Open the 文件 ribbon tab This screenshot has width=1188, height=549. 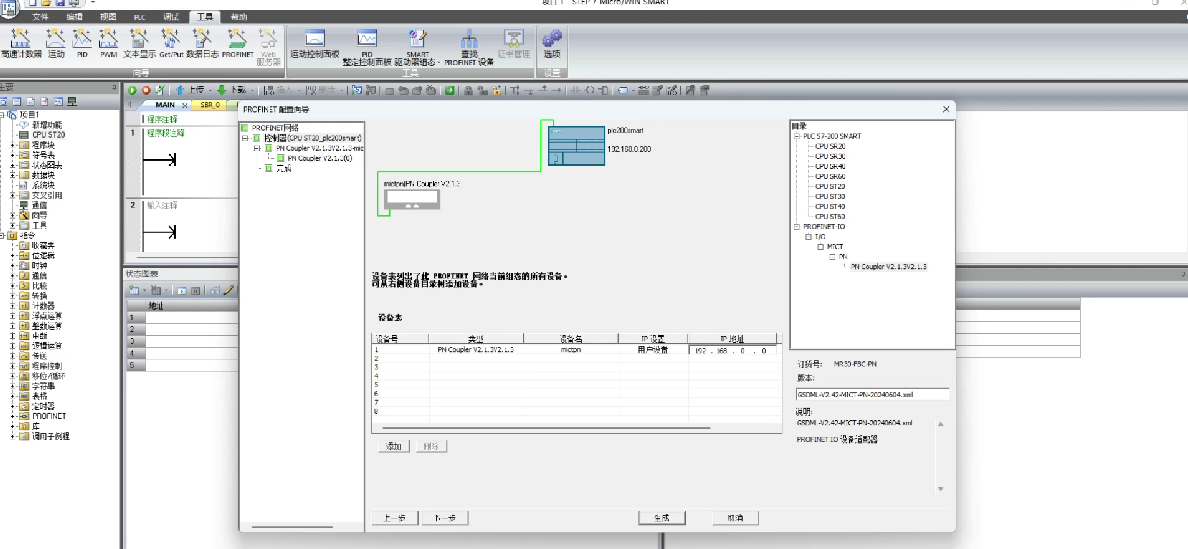[40, 17]
